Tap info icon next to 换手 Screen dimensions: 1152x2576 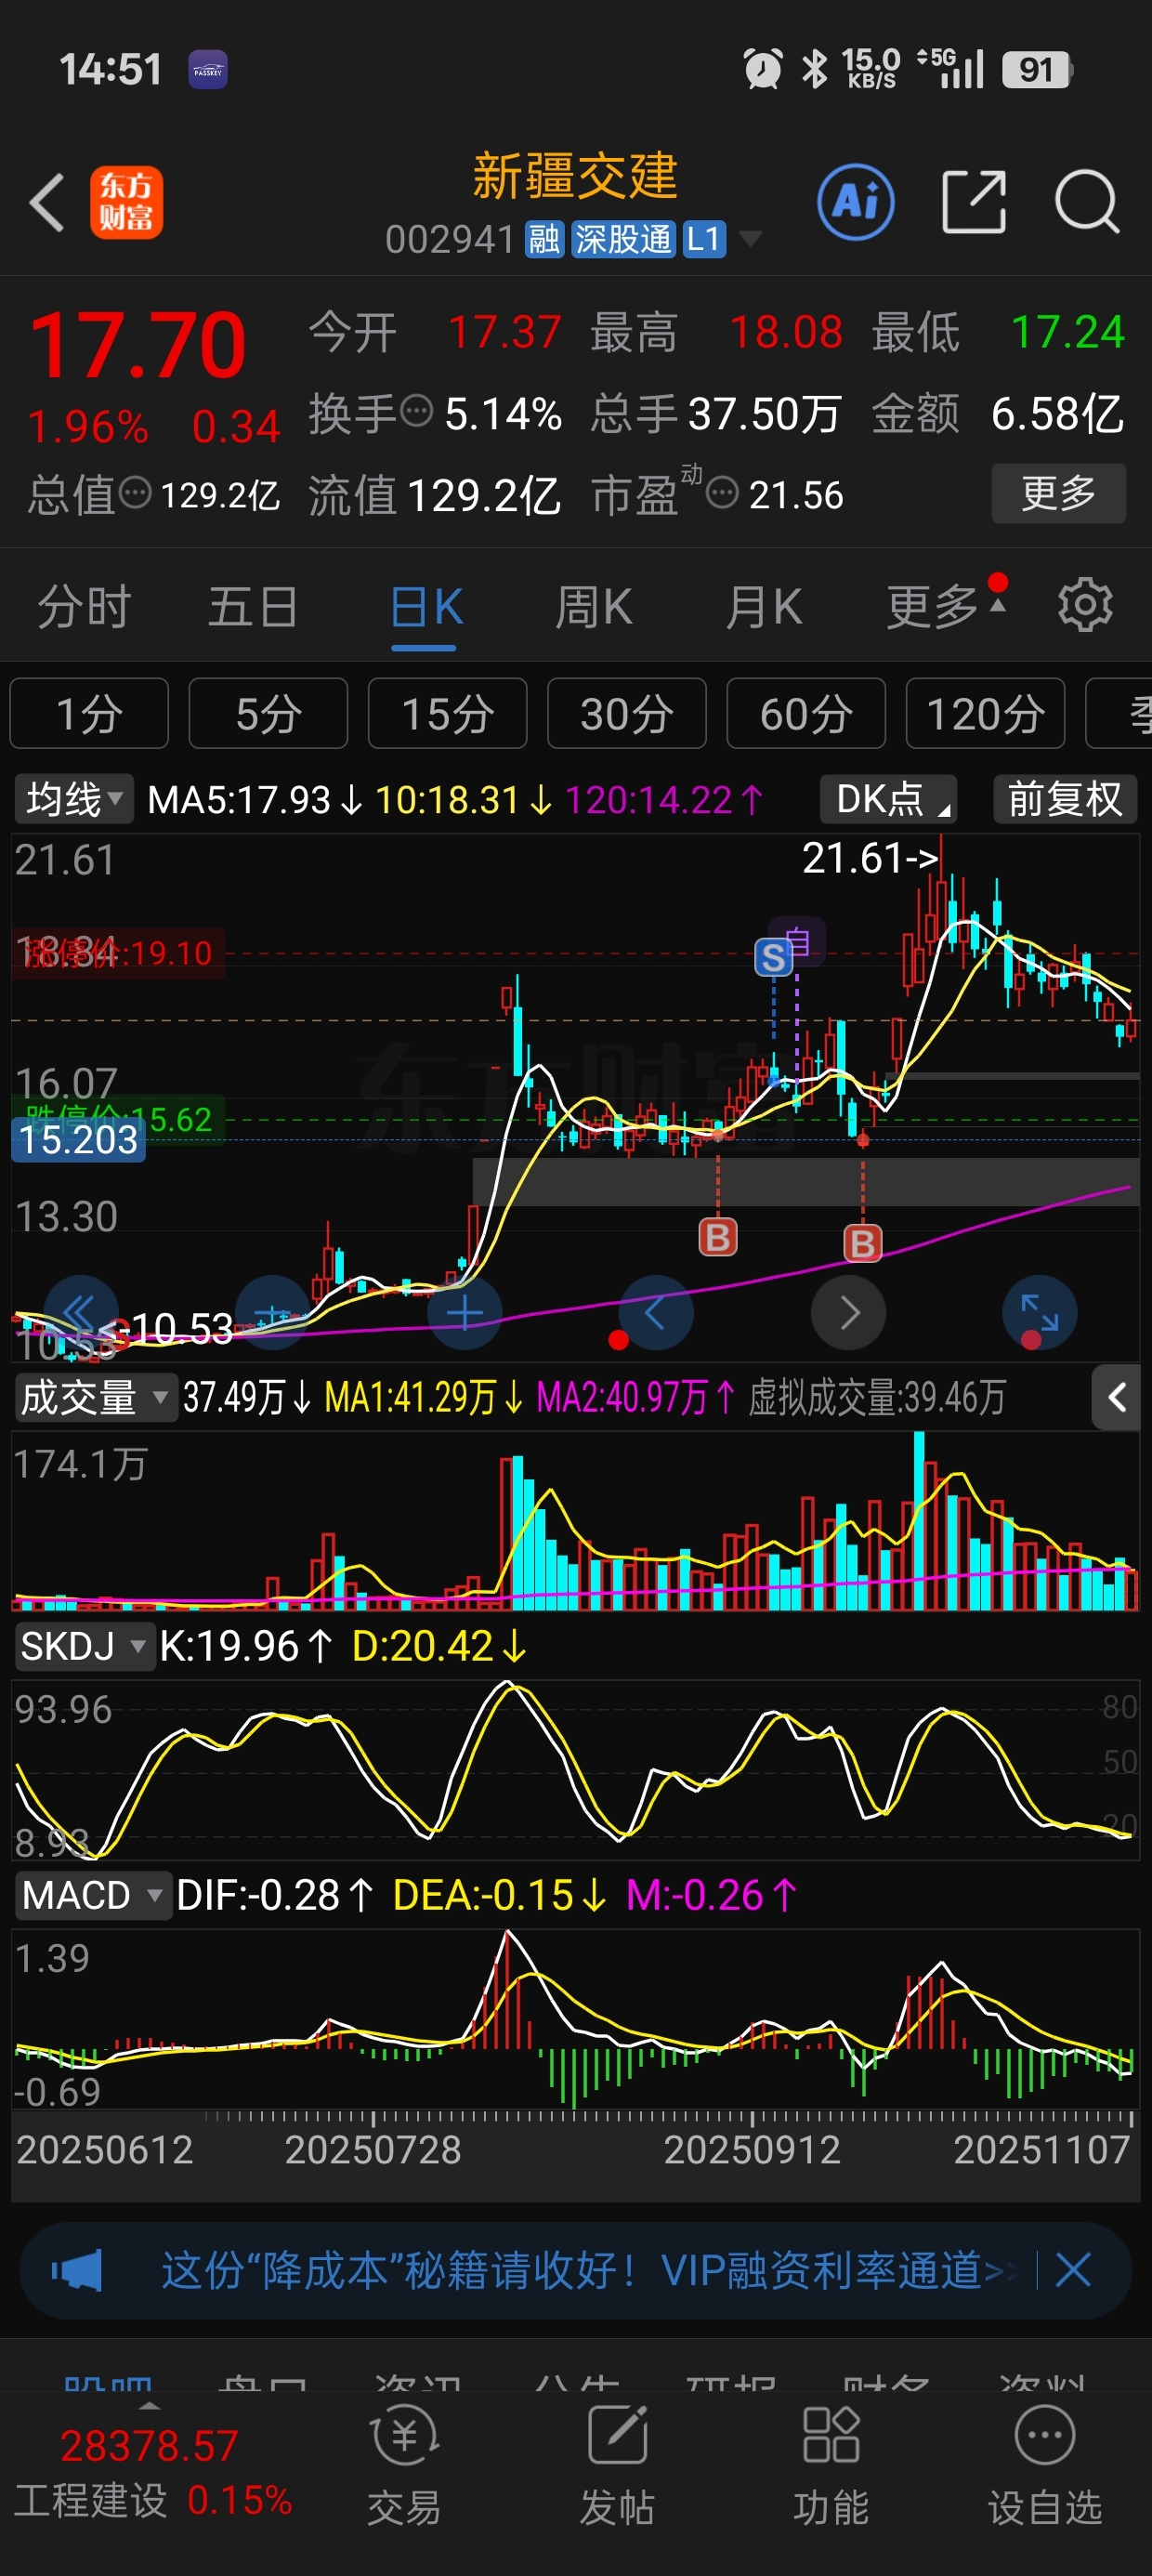tap(416, 411)
